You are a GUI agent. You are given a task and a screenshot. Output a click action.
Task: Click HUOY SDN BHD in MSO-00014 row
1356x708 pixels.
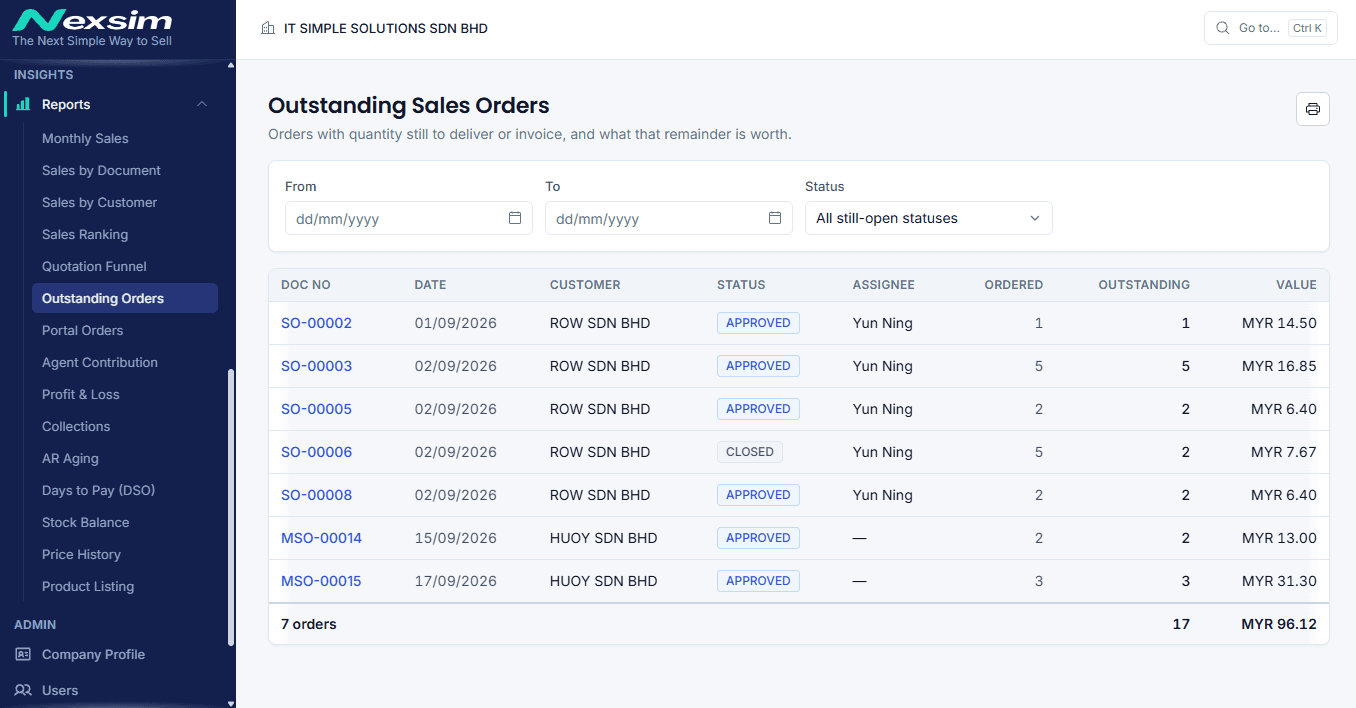tap(604, 538)
